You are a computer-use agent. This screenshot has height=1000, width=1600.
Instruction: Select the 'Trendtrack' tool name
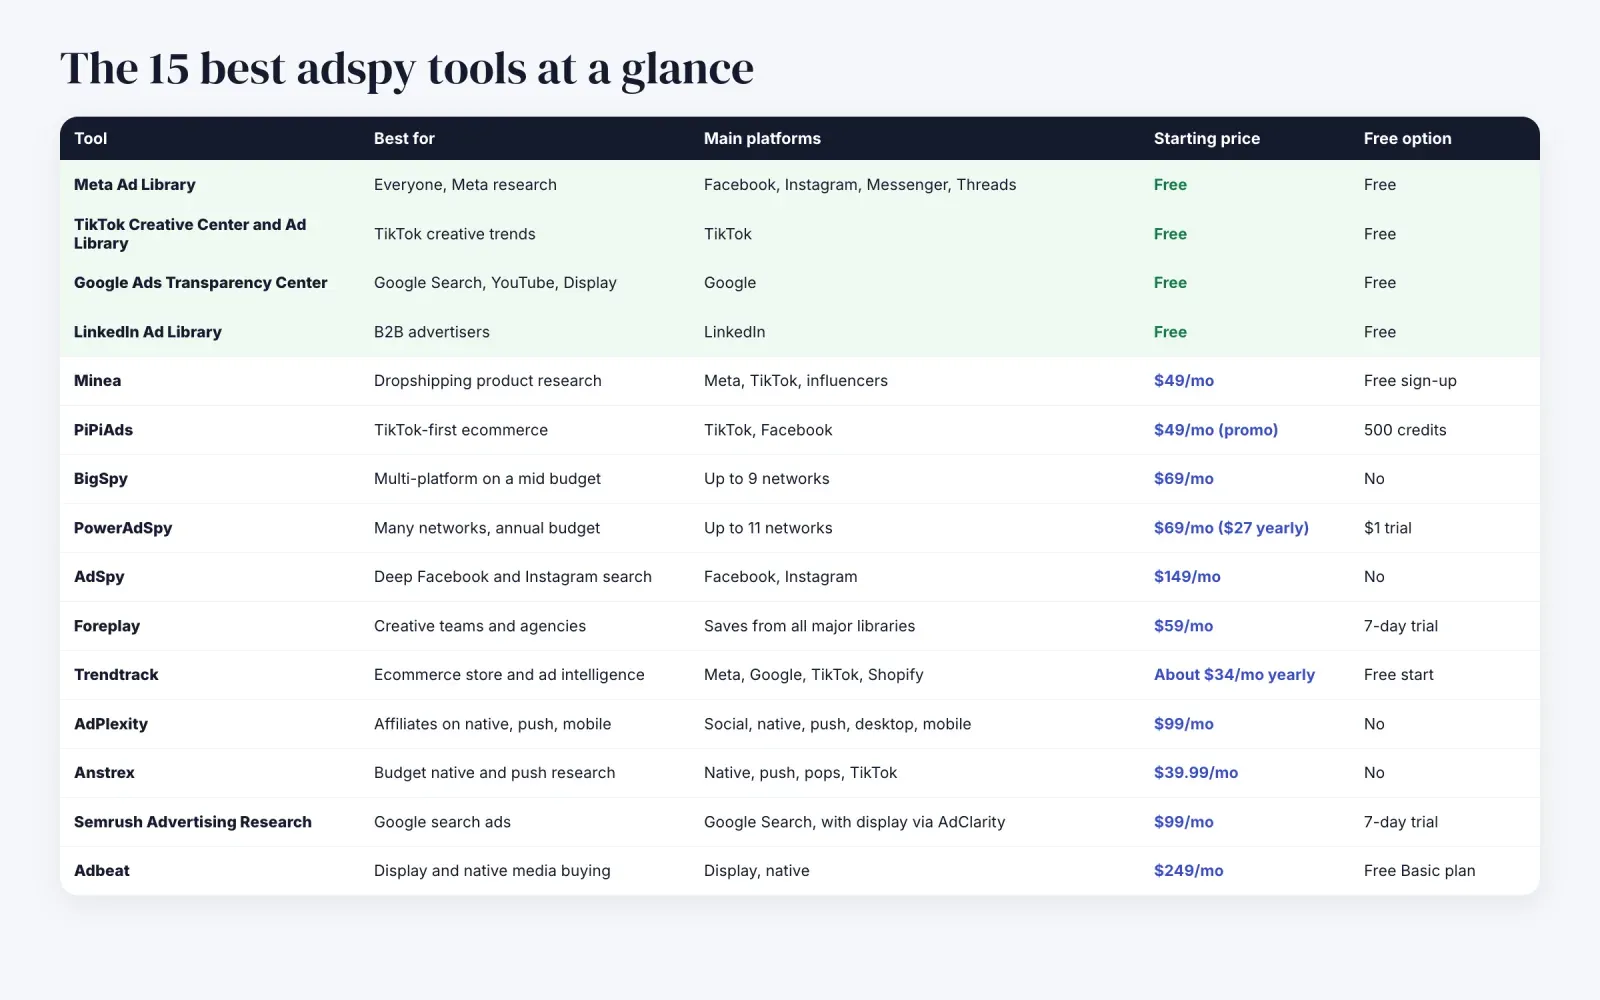point(116,675)
